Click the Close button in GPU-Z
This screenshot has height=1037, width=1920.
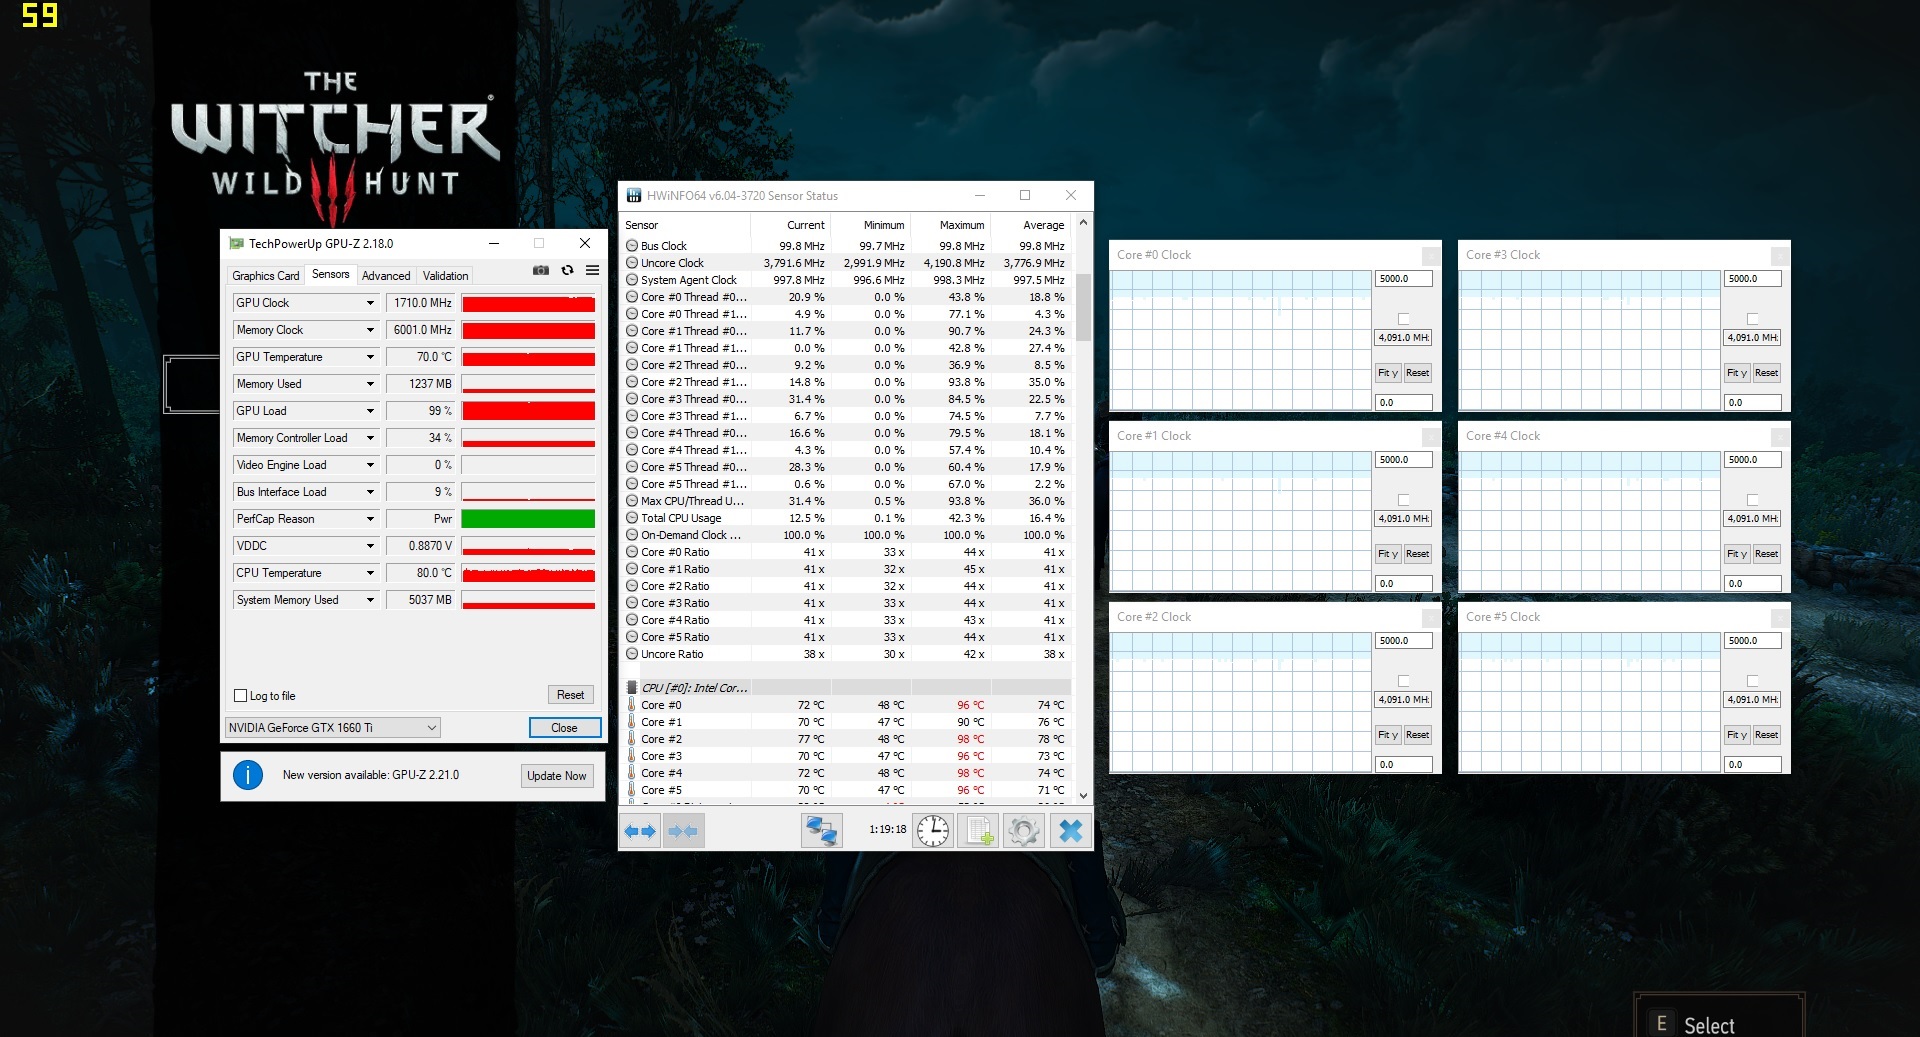(565, 728)
